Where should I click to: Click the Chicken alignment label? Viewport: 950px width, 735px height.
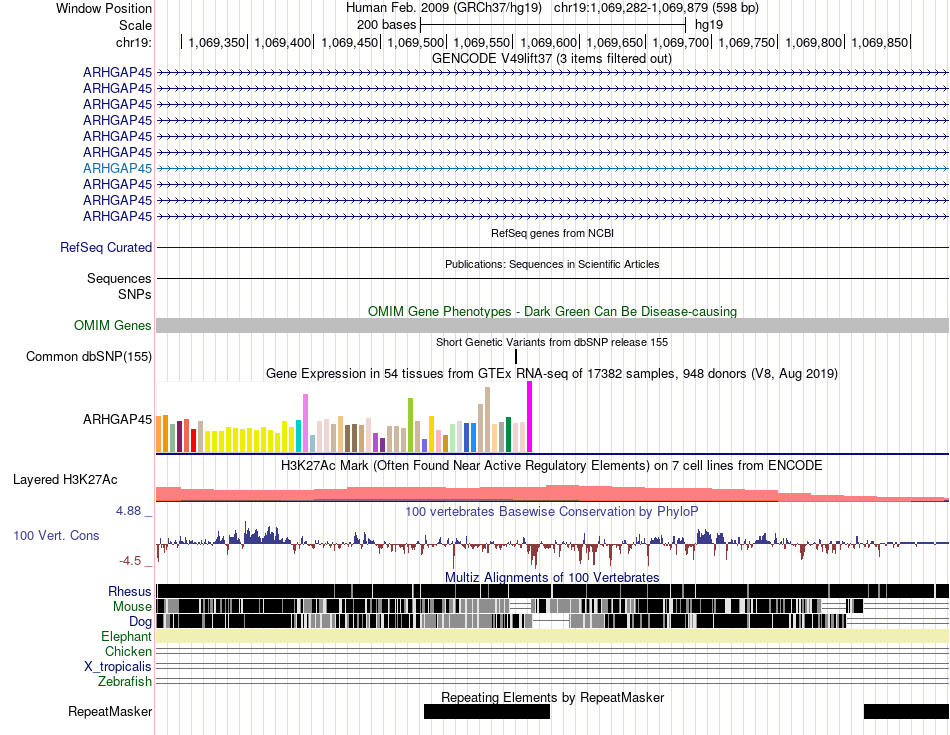click(x=128, y=651)
